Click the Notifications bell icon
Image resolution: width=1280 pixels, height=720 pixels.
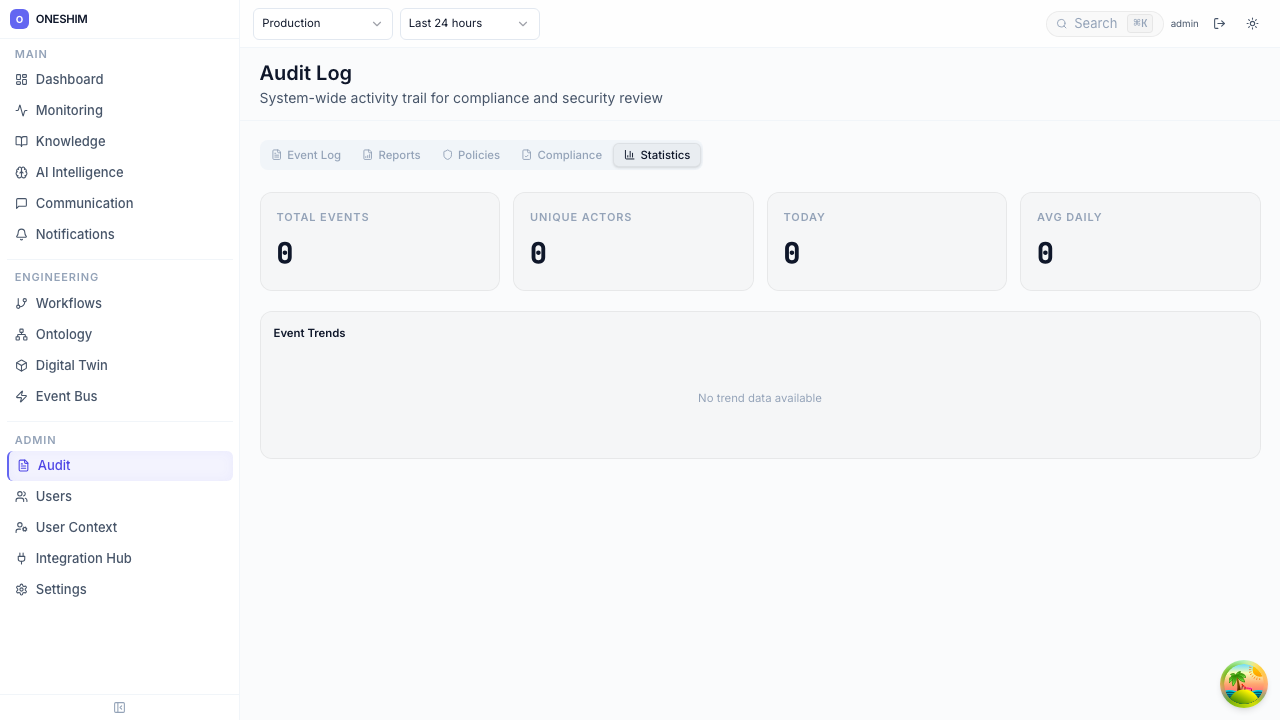coord(21,234)
